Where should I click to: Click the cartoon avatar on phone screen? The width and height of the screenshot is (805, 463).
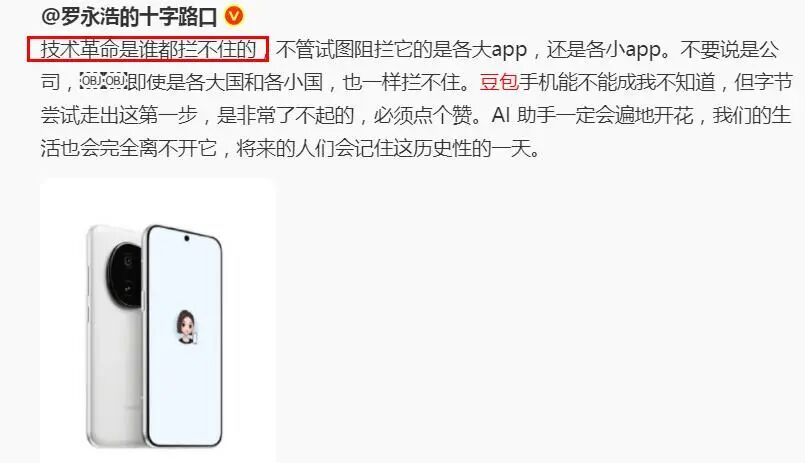click(186, 327)
